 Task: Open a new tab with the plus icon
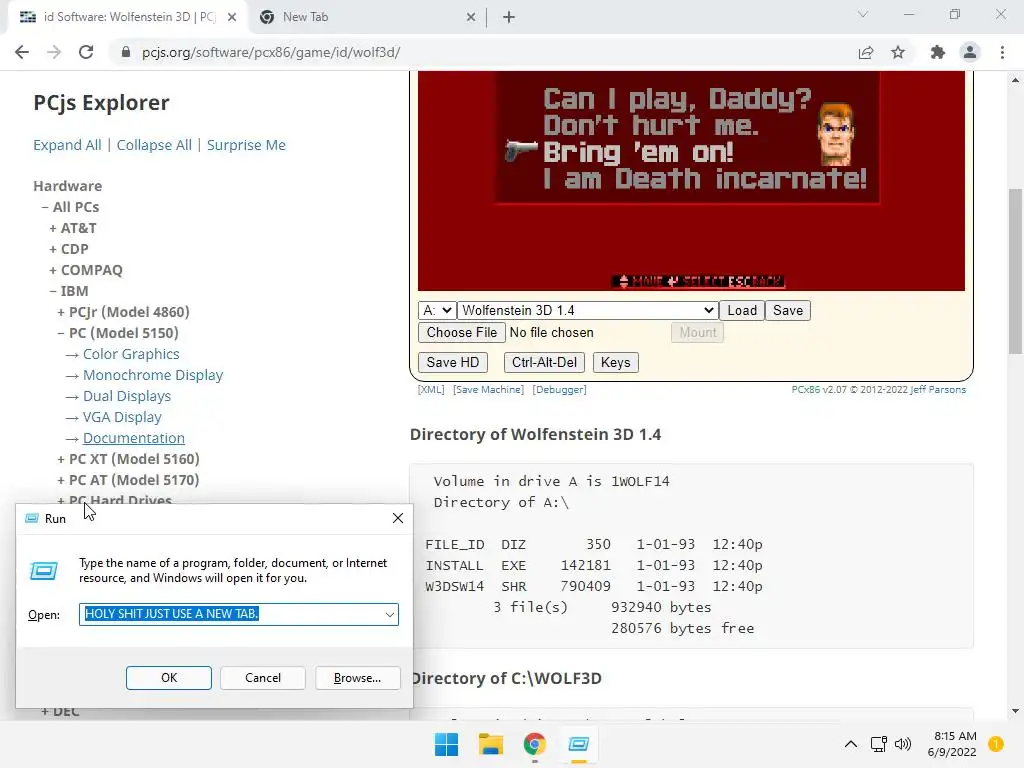(509, 17)
